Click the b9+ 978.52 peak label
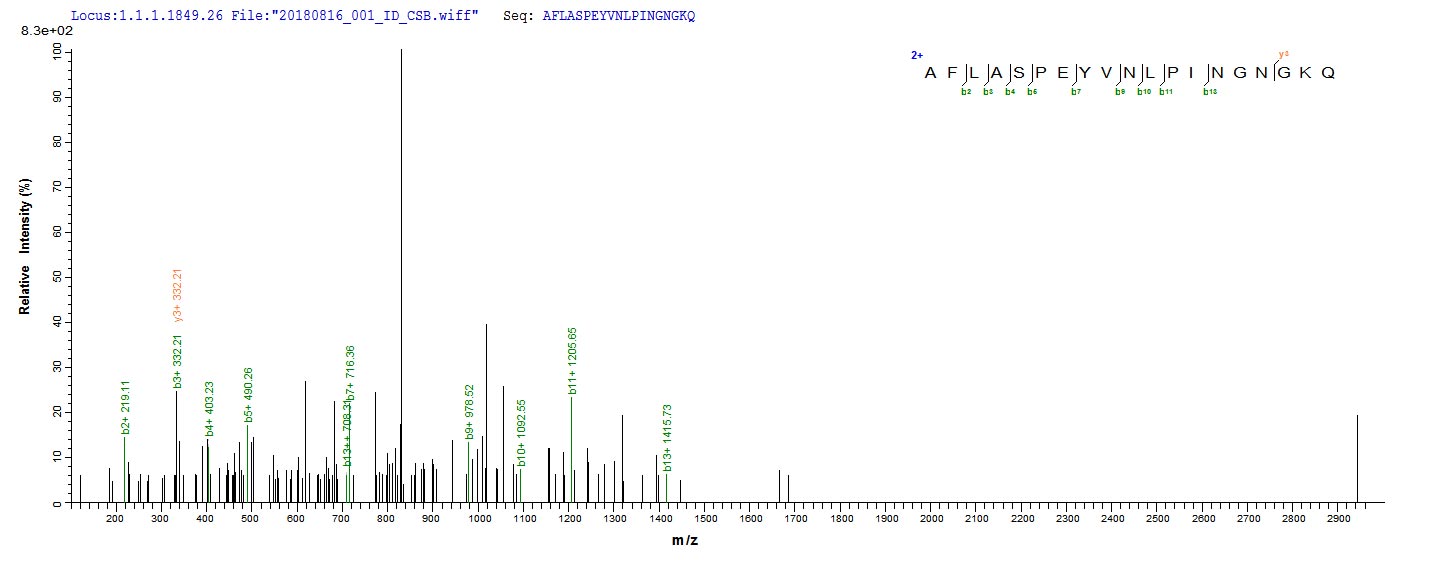 coord(469,411)
